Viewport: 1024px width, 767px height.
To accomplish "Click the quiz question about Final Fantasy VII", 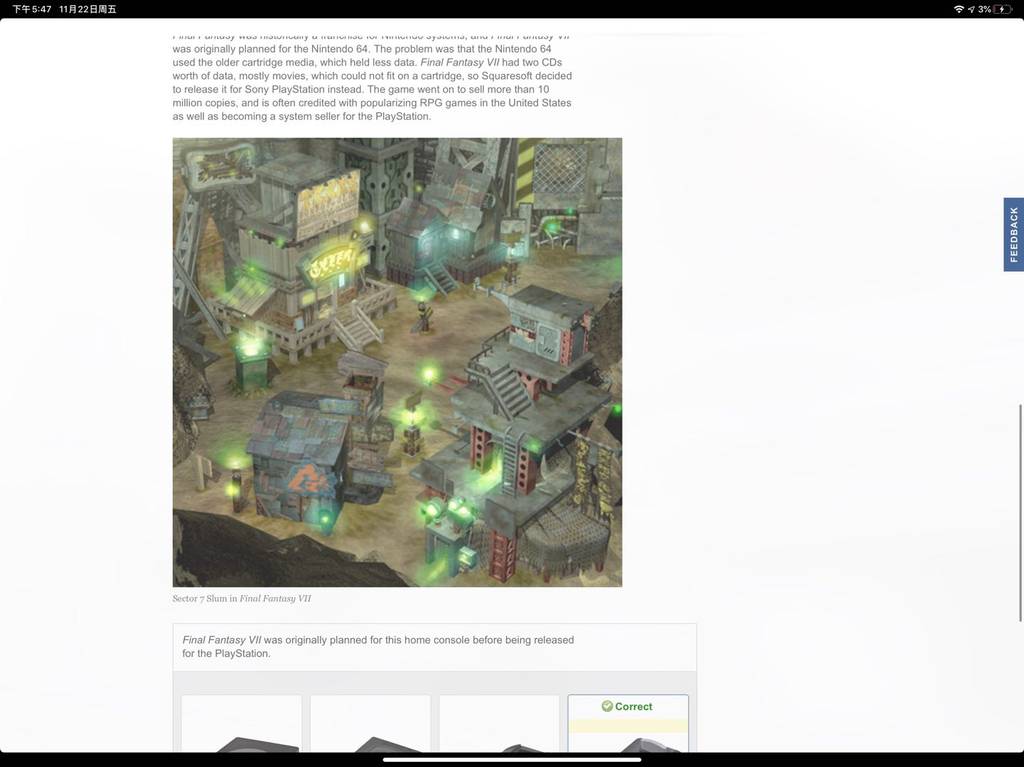I will pos(378,647).
